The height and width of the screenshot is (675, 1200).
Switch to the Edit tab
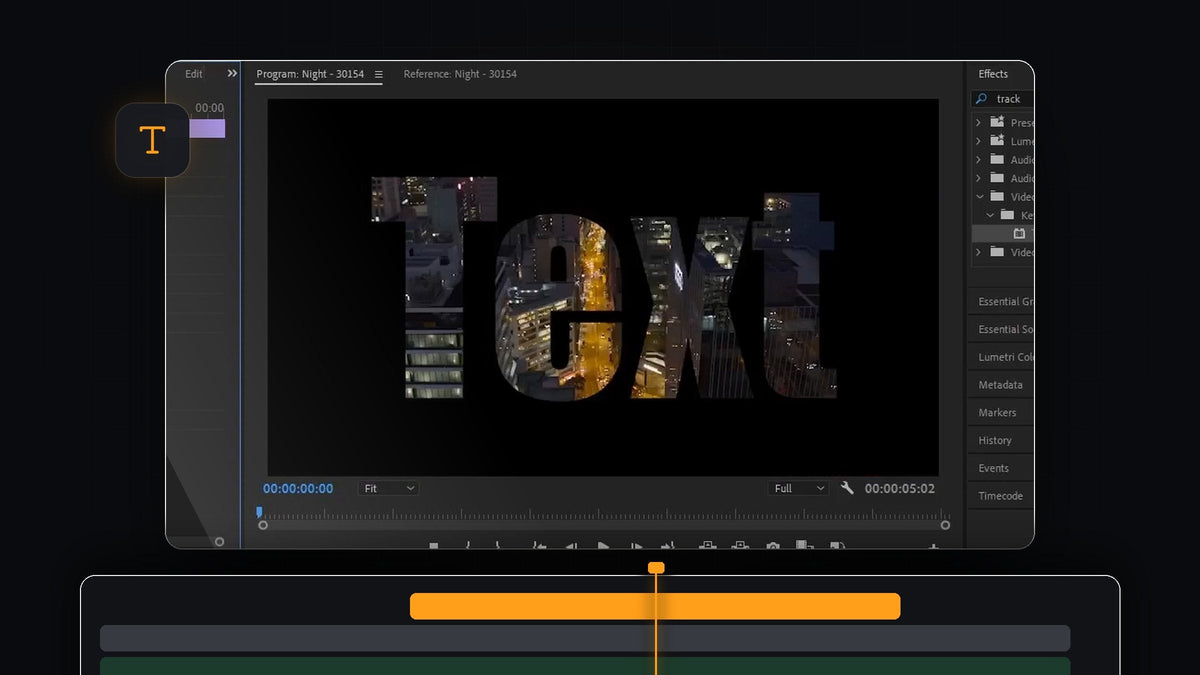194,74
